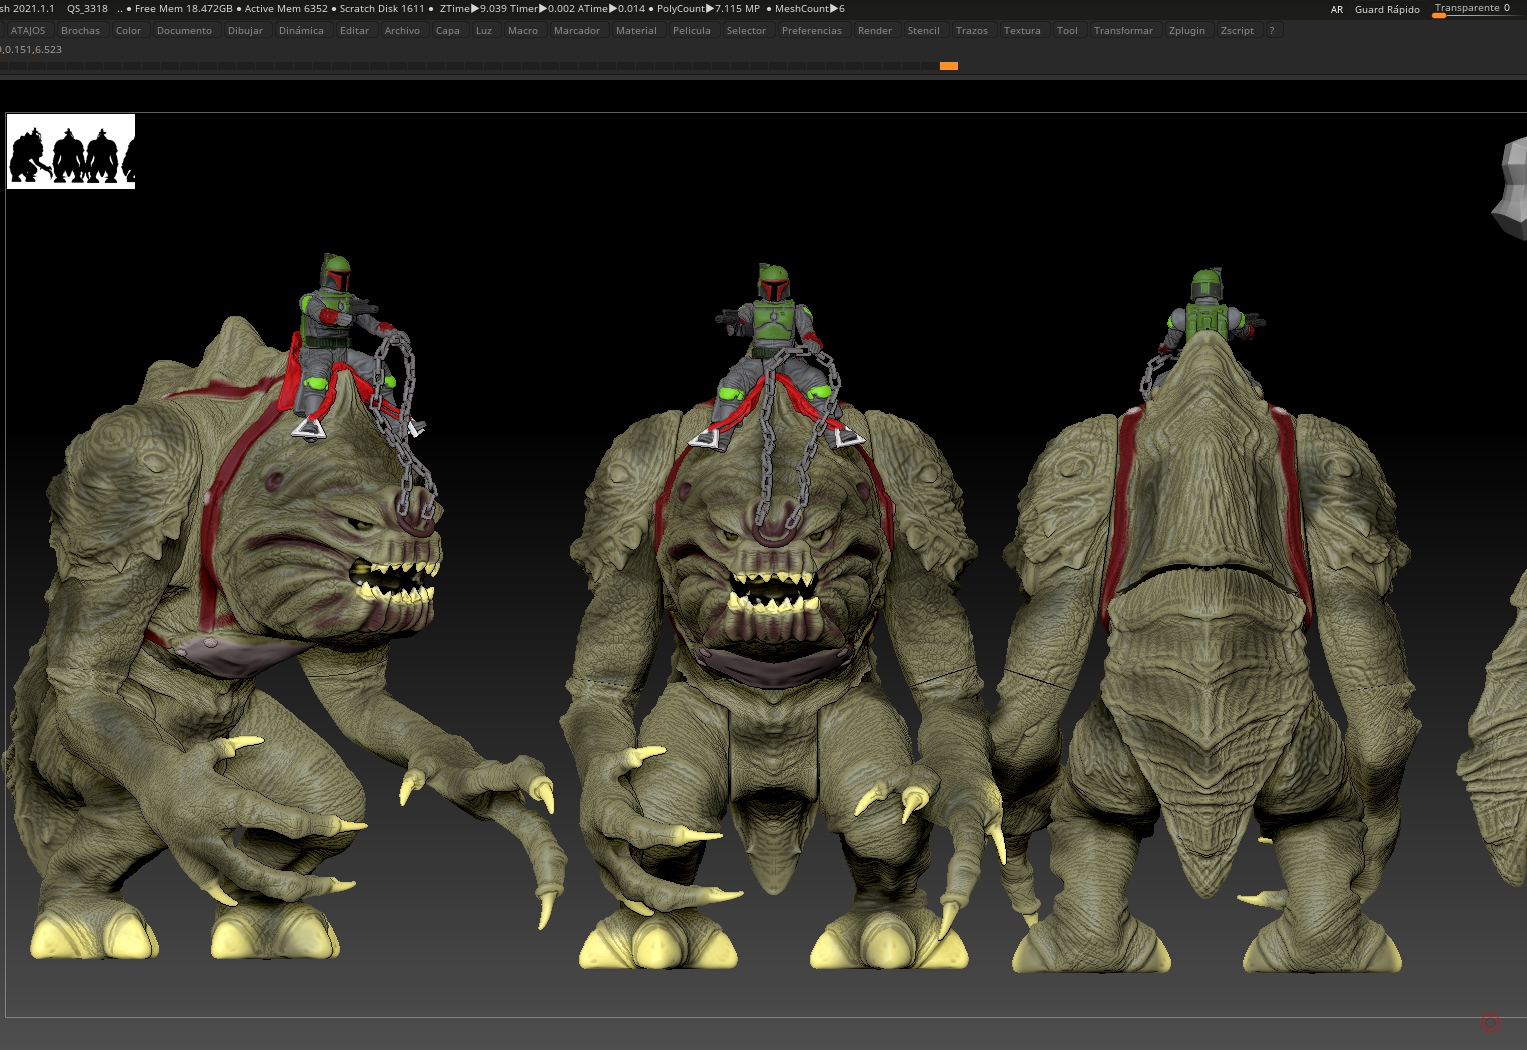Click the ZTime 9.039 readout

click(473, 9)
